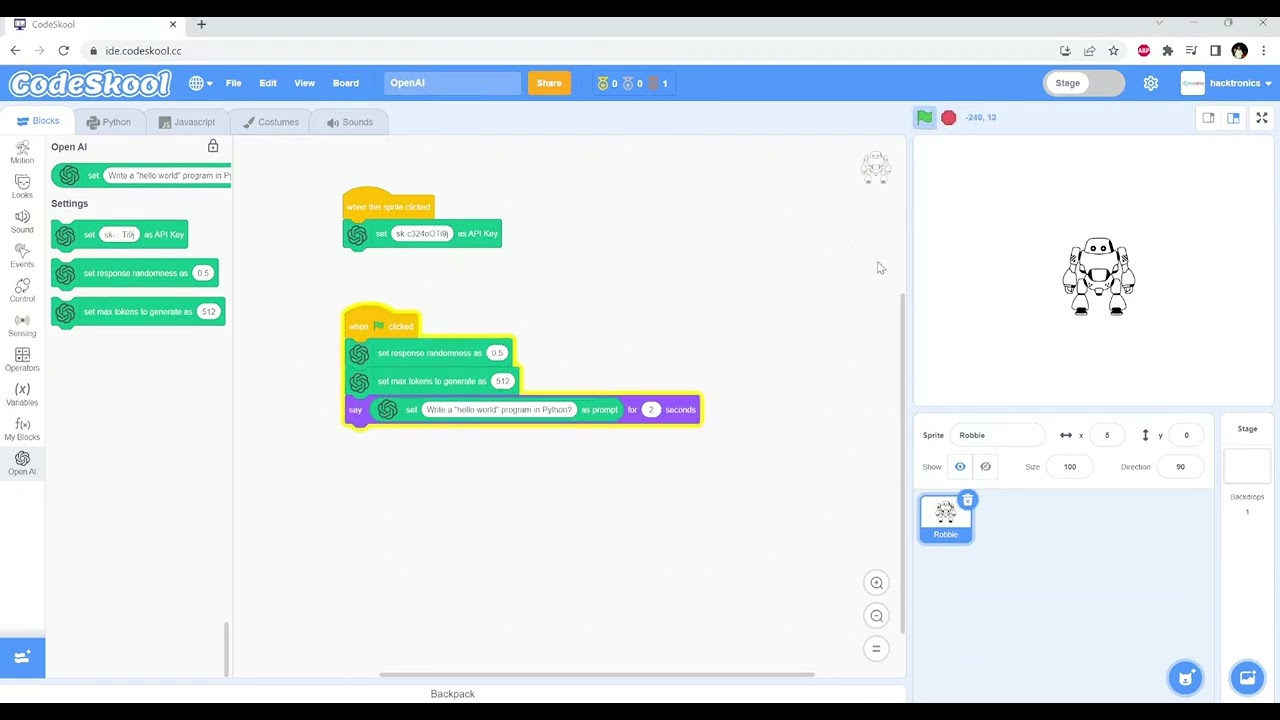The image size is (1280, 720).
Task: Open the Sound blocks category
Action: click(x=22, y=221)
